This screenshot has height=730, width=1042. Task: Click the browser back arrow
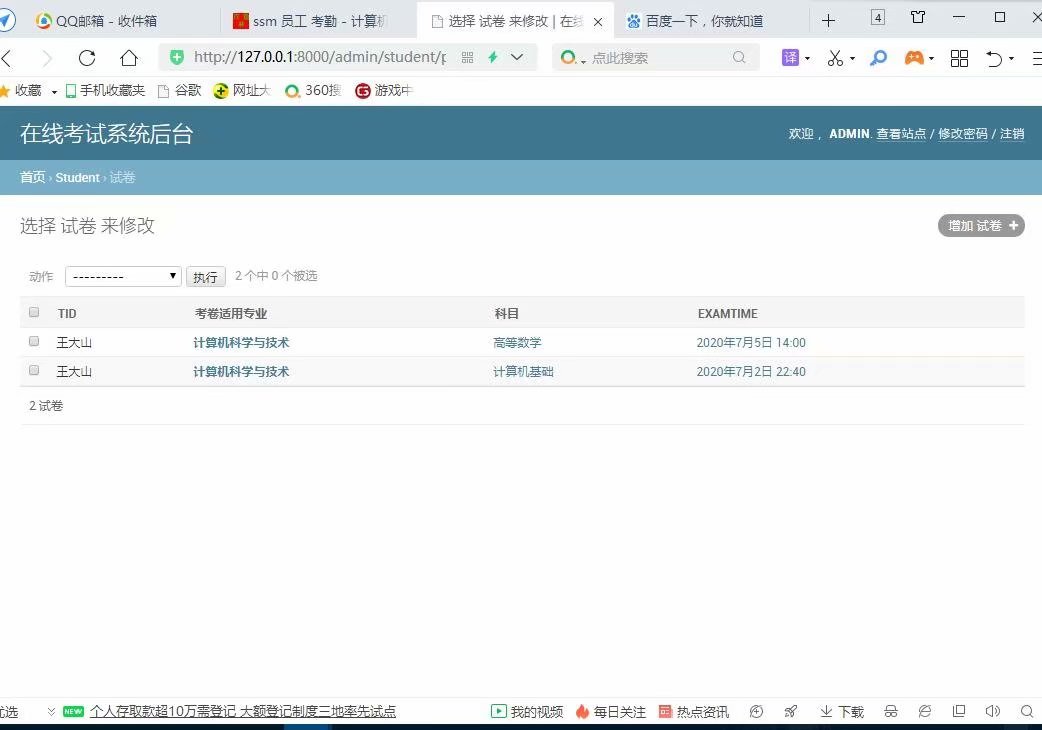7,58
